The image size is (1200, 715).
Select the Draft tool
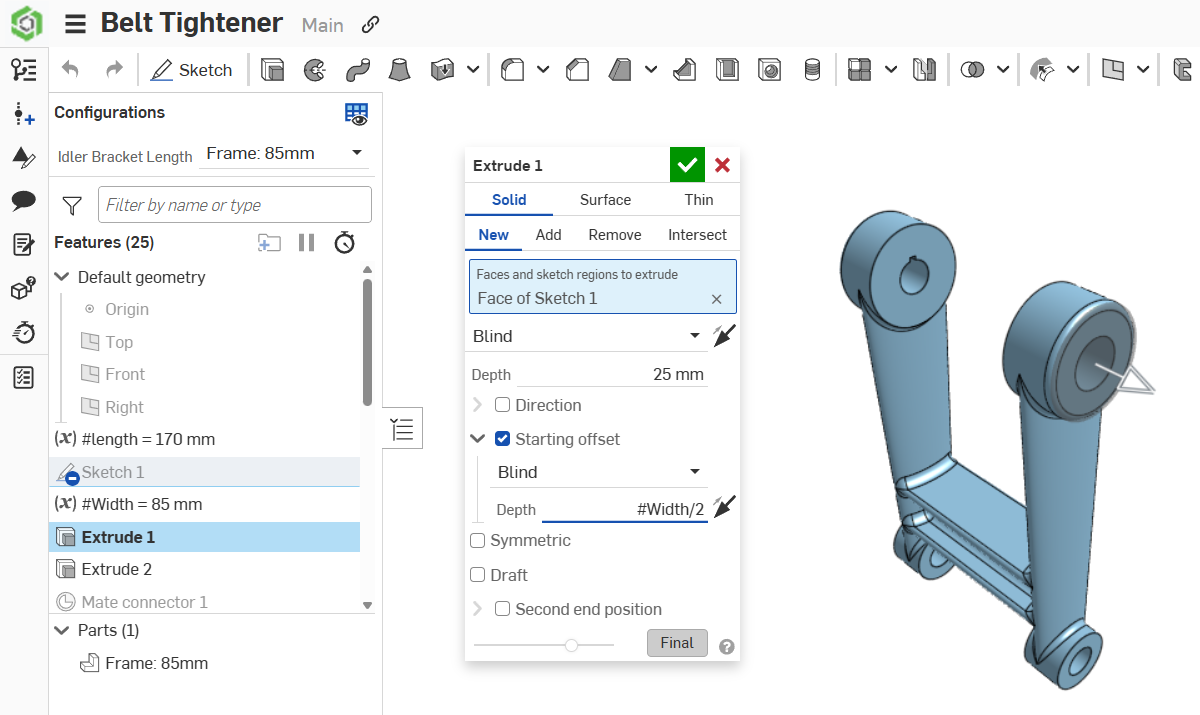pyautogui.click(x=621, y=70)
